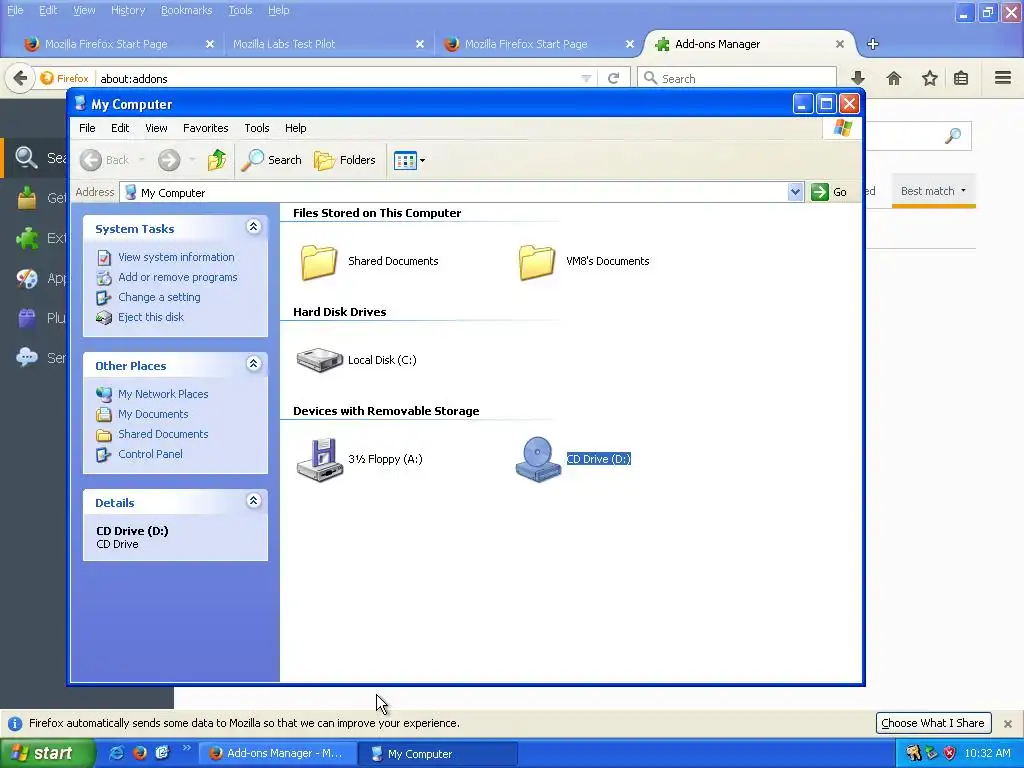Image resolution: width=1024 pixels, height=768 pixels.
Task: Open Firefox downloads arrow icon
Action: tap(858, 78)
